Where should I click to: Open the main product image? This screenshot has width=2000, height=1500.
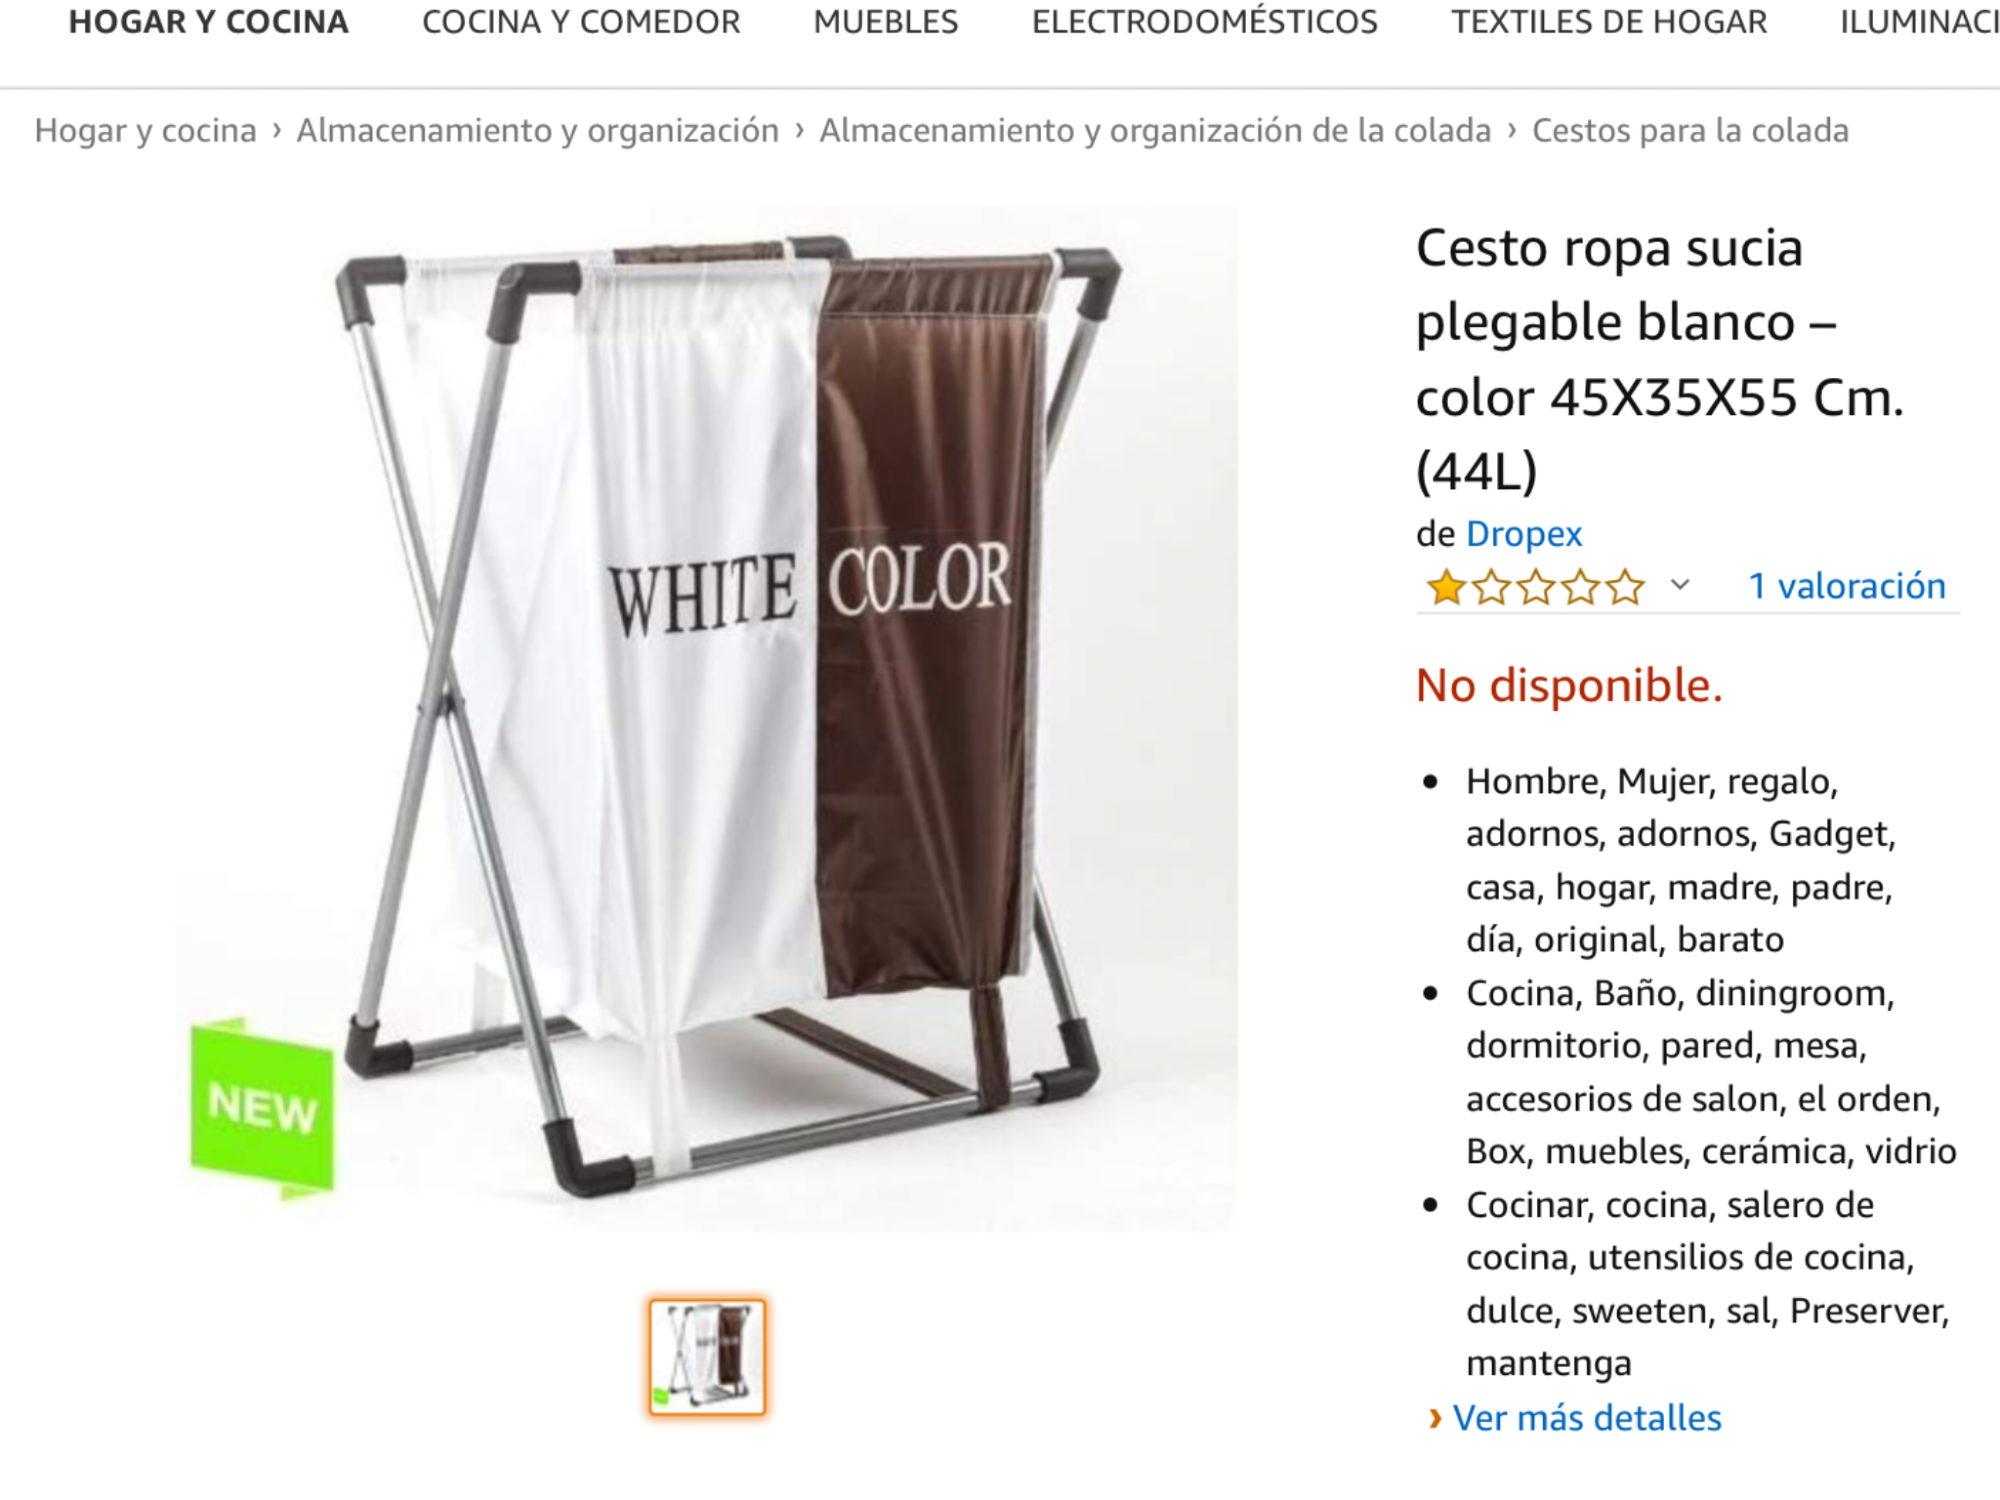707,719
